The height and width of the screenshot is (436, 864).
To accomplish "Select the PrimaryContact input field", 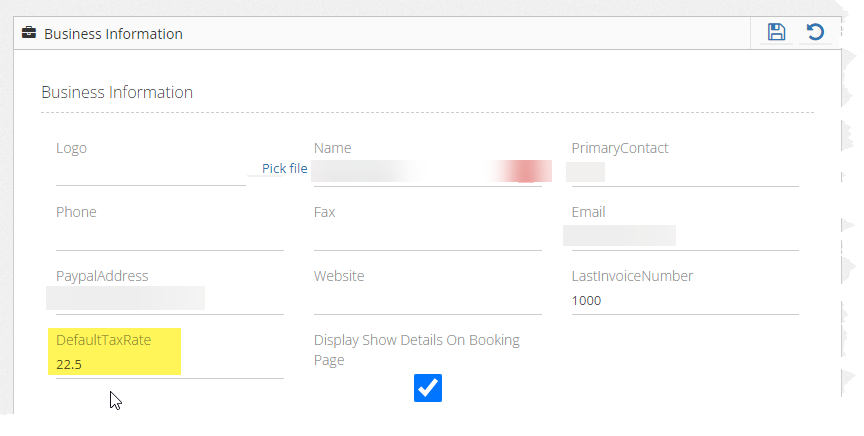I will click(685, 172).
